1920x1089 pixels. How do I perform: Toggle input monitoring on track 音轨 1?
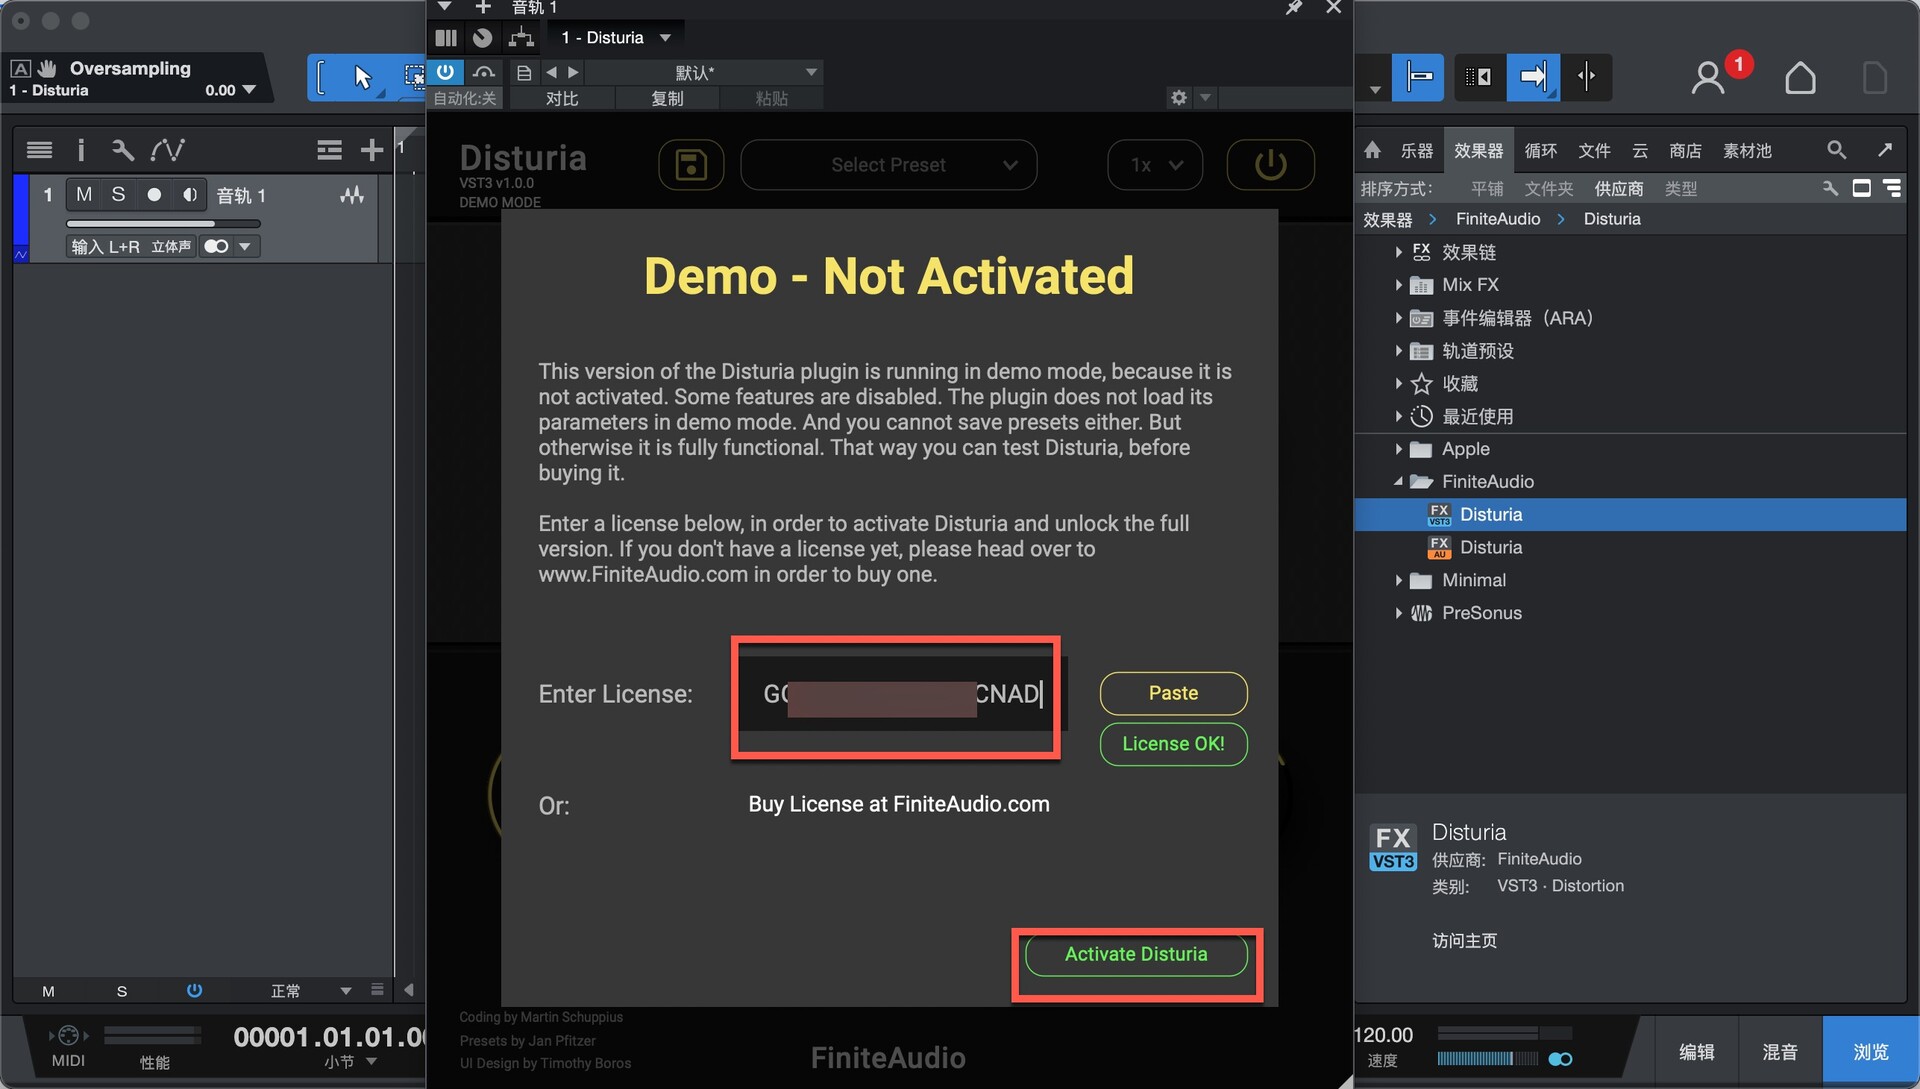(189, 195)
